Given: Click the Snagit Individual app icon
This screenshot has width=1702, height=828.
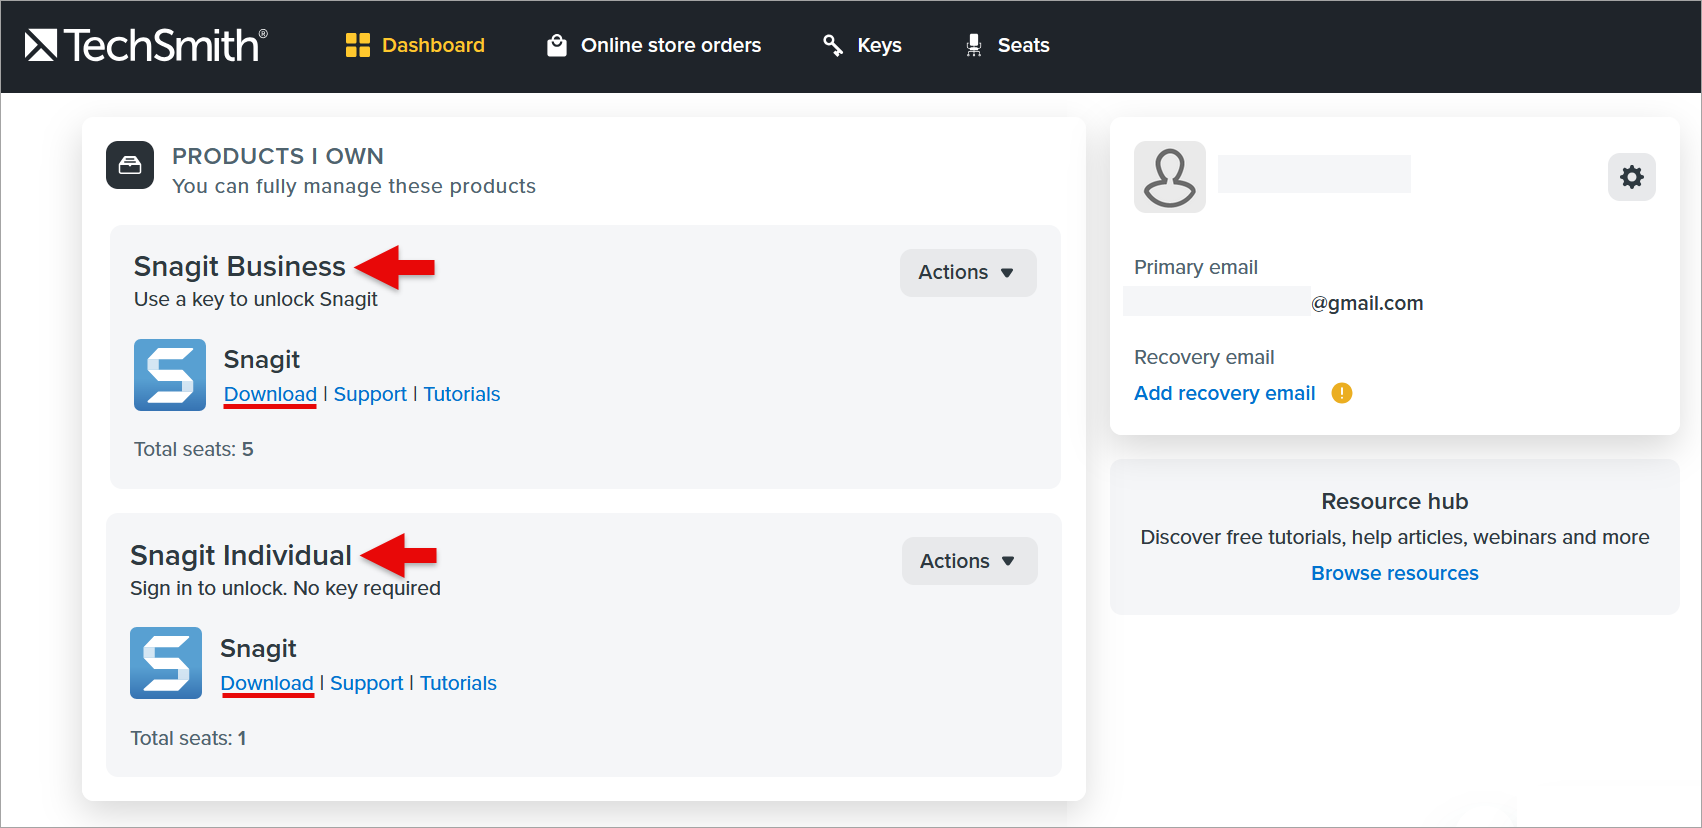Looking at the screenshot, I should (166, 663).
